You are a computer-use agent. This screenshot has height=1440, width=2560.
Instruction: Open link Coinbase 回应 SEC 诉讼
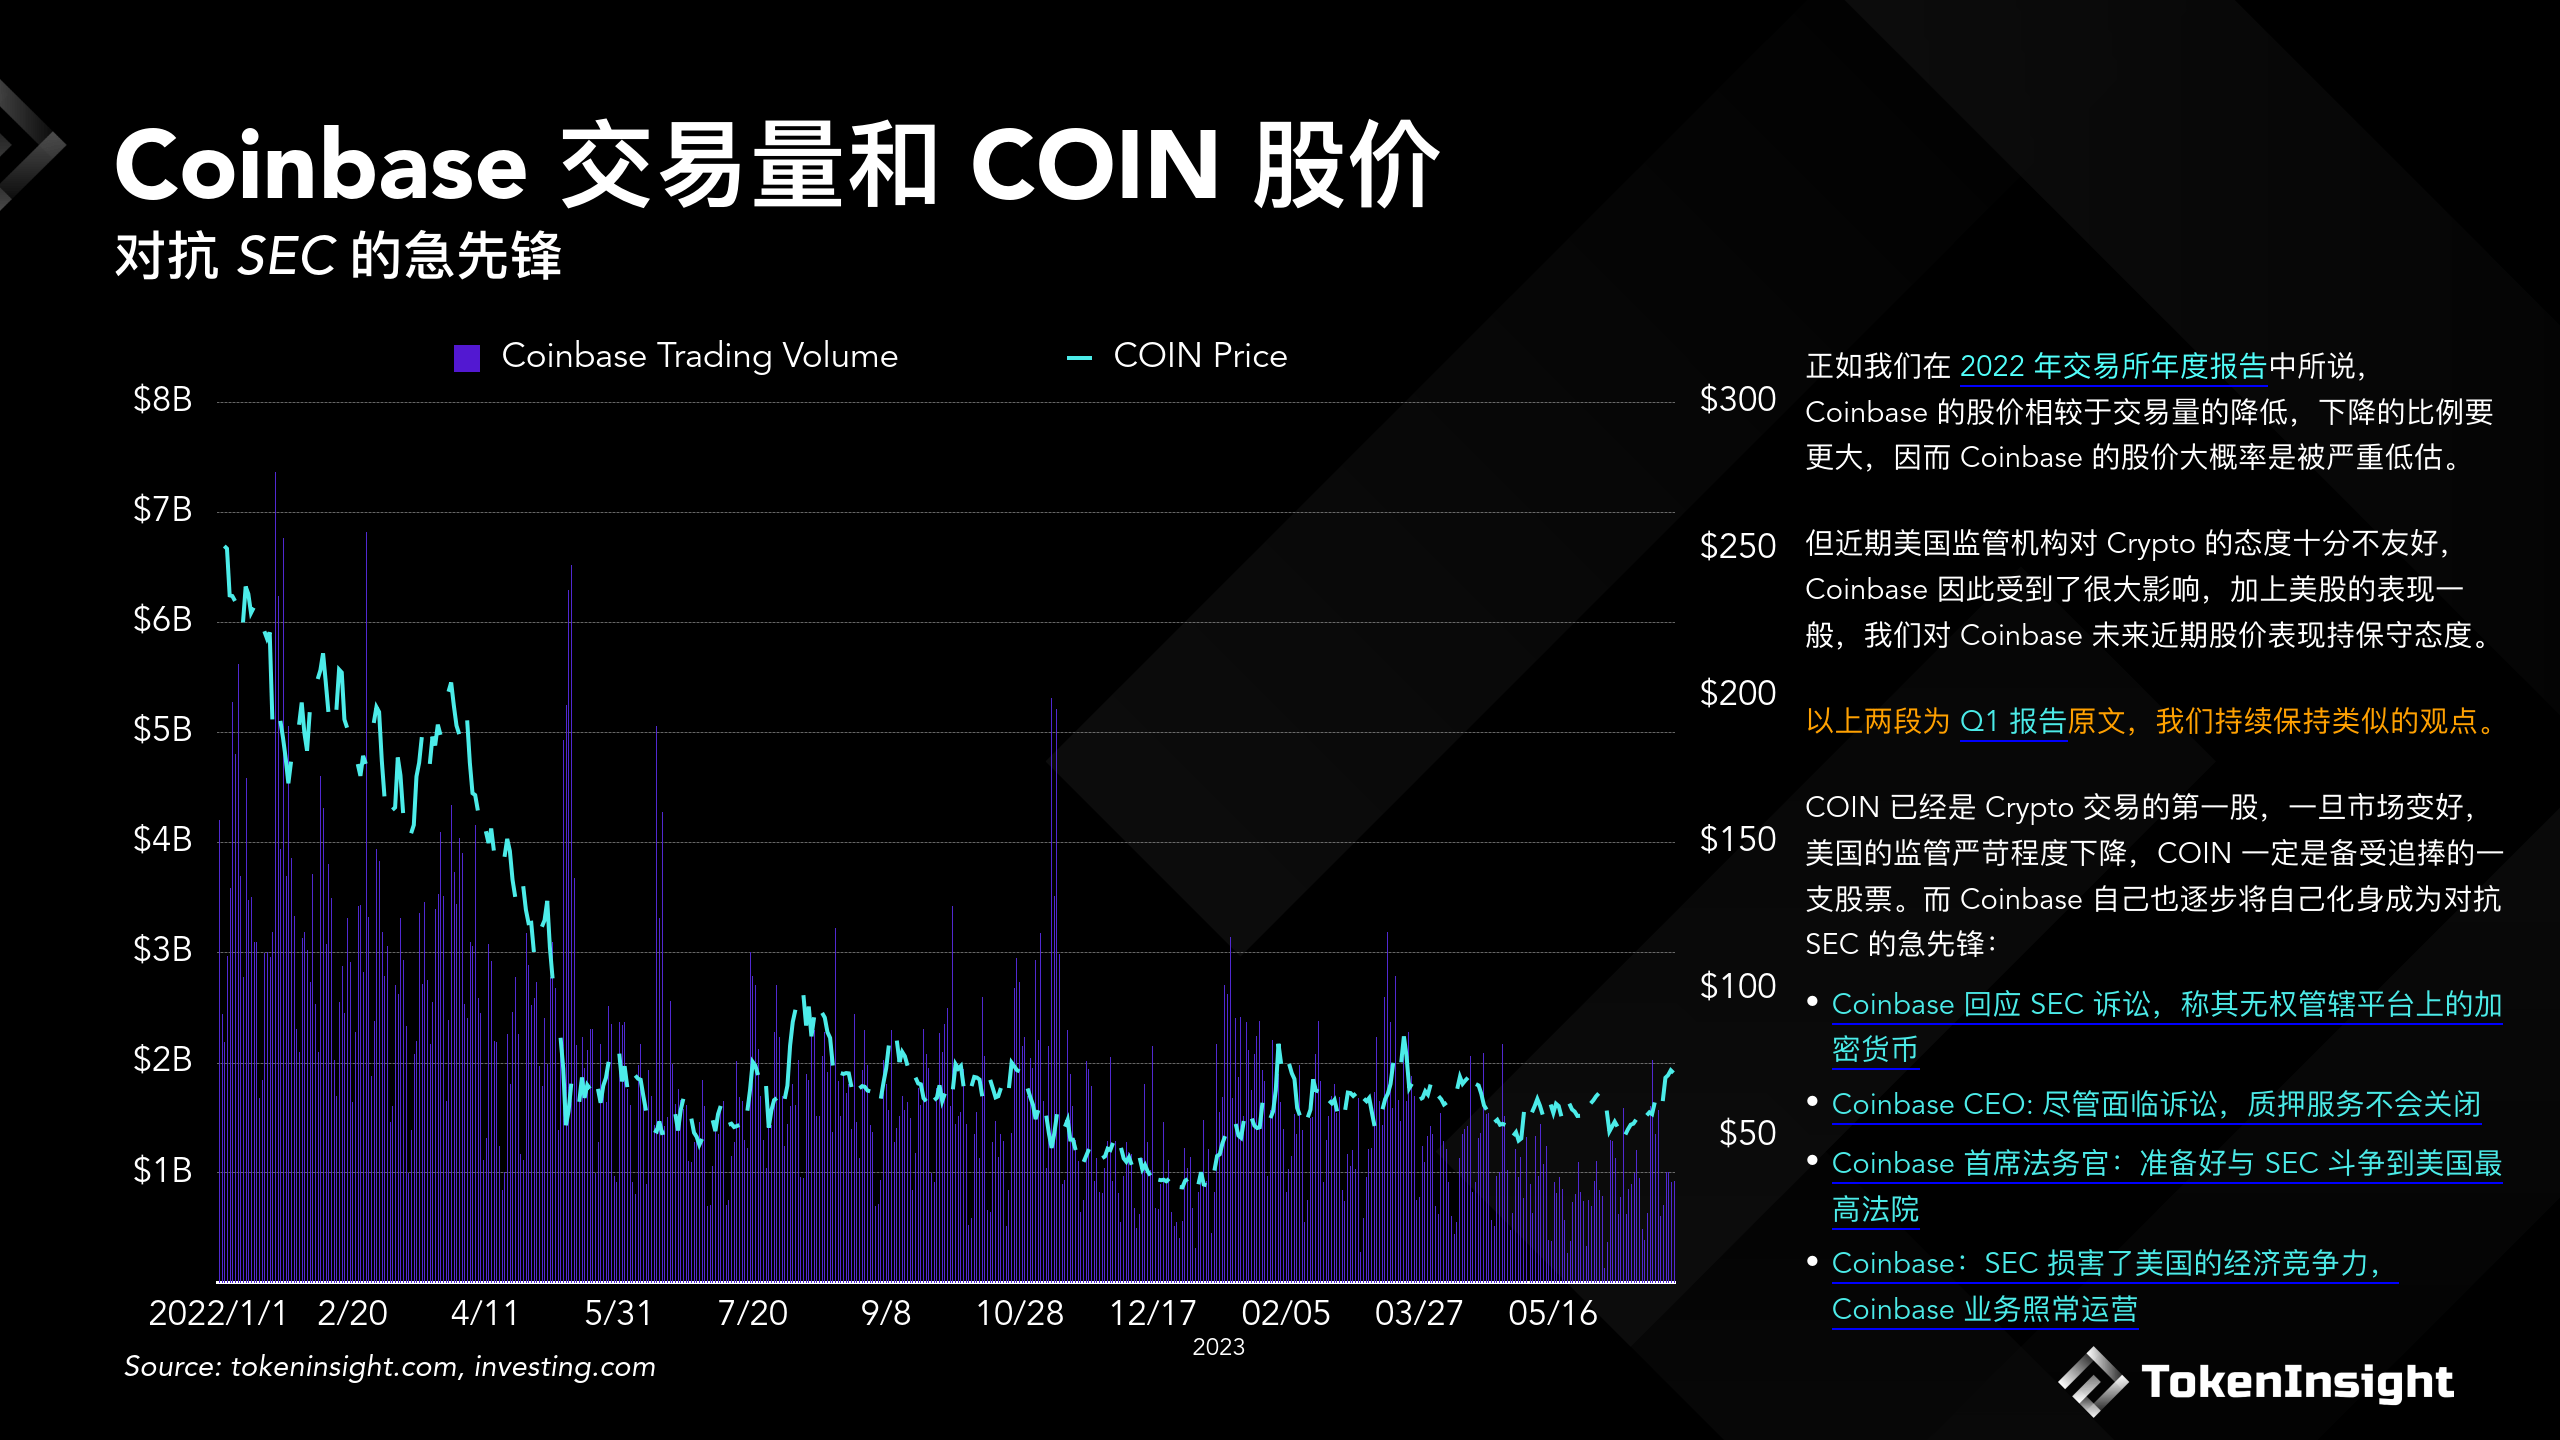point(2166,1026)
